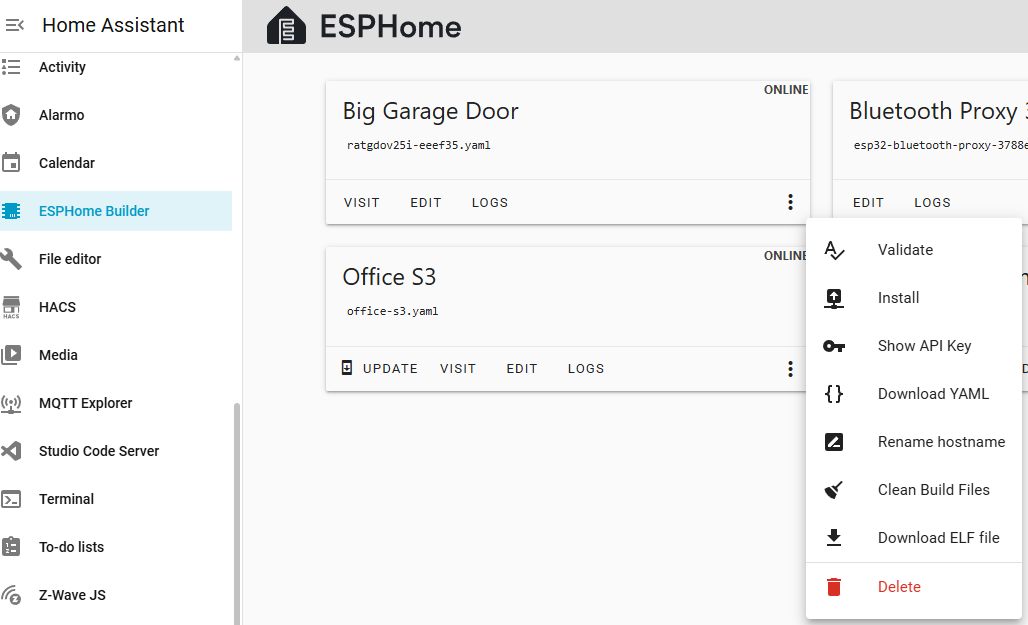This screenshot has height=625, width=1028.
Task: Select Rename hostname menu entry
Action: pyautogui.click(x=913, y=441)
